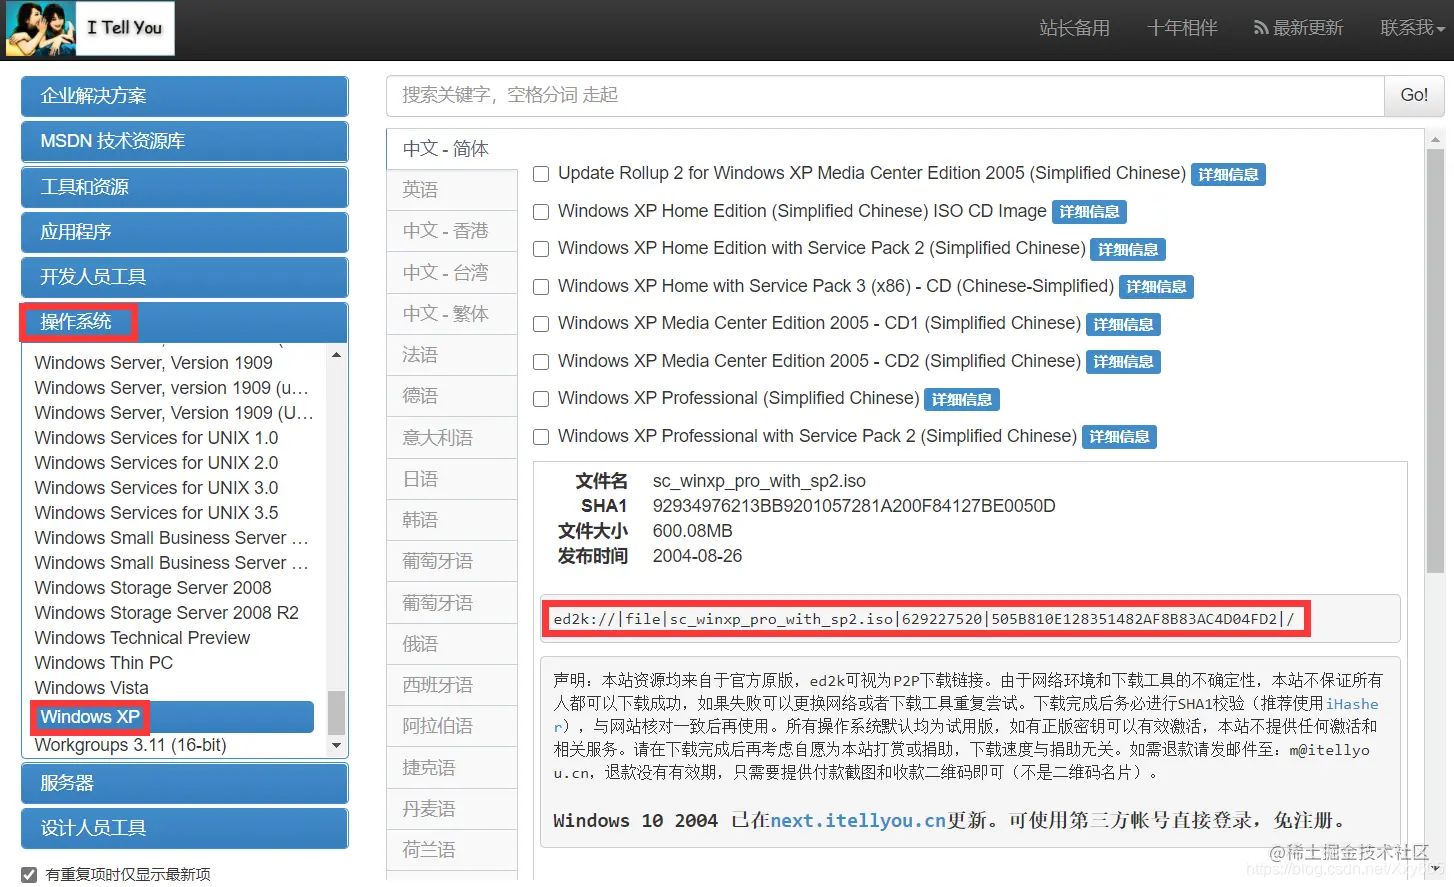Select Windows Services for UNIX 1.0
Screen dimensions: 1454x887
coord(156,437)
